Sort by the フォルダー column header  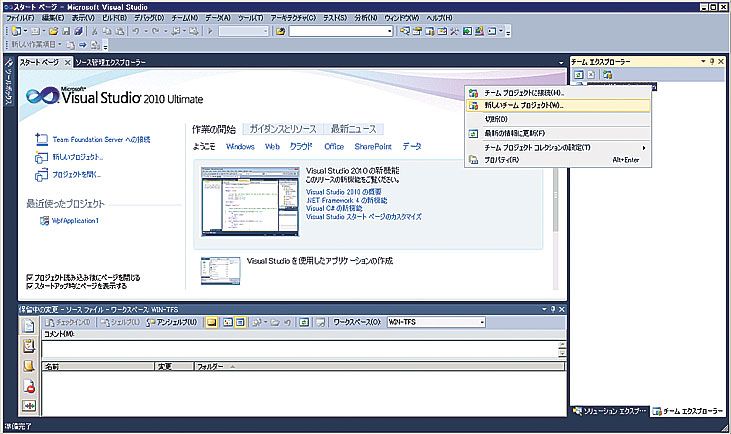coord(379,366)
